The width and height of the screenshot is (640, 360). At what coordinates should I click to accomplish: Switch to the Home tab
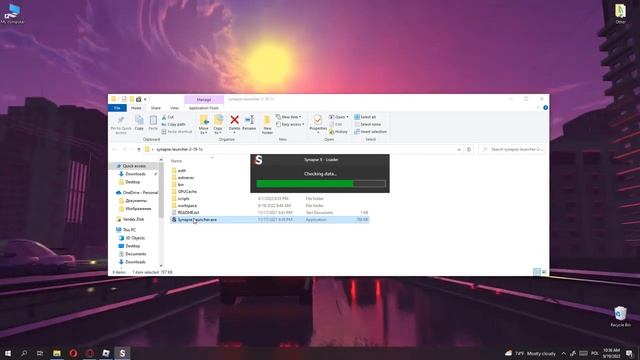pyautogui.click(x=136, y=108)
